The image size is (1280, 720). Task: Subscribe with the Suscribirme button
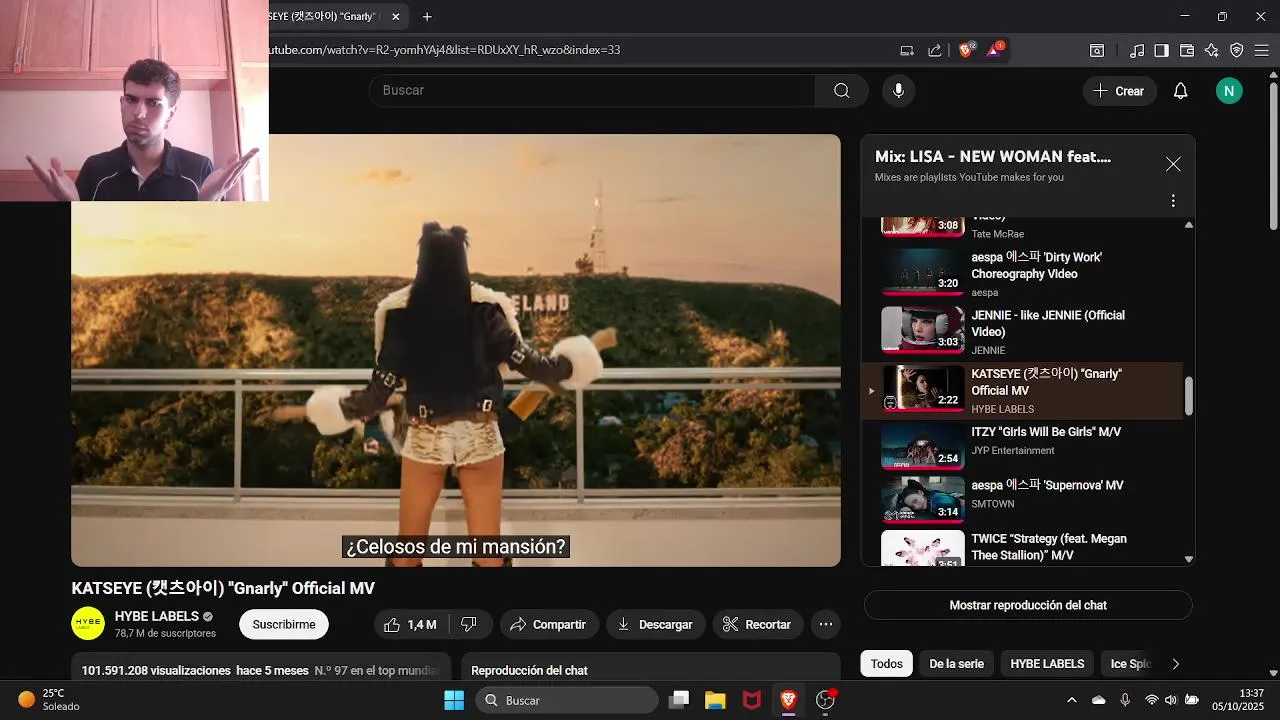(284, 624)
